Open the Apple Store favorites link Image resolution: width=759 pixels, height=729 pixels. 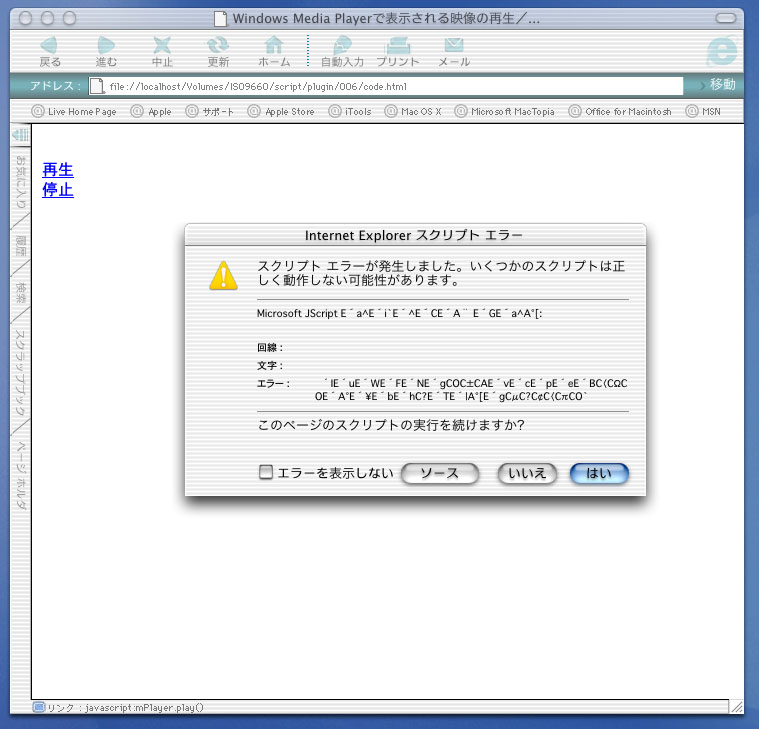[x=281, y=111]
